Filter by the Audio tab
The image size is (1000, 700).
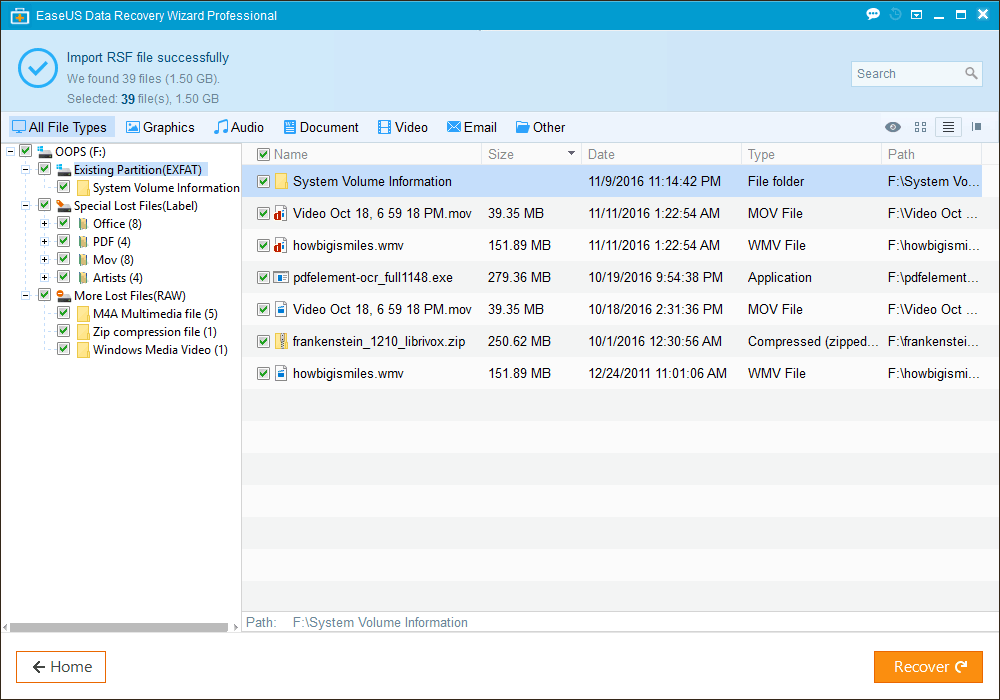click(x=239, y=127)
